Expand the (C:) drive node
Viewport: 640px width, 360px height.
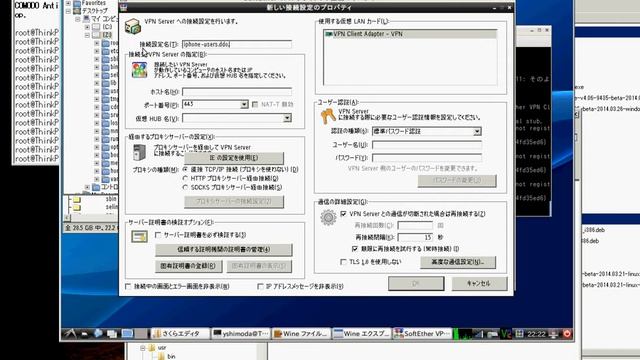pyautogui.click(x=87, y=27)
